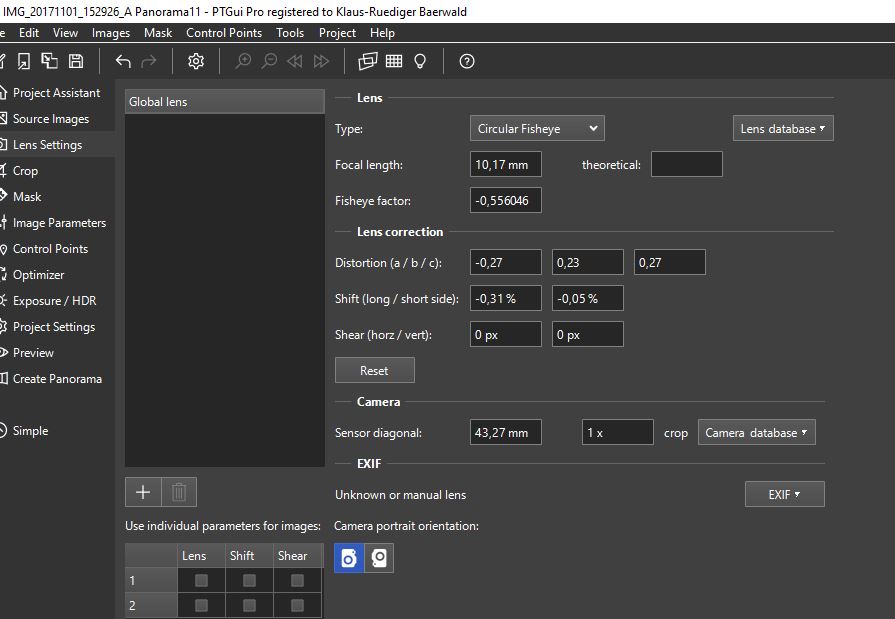Select the second camera portrait orientation icon
The width and height of the screenshot is (895, 619).
tap(379, 558)
